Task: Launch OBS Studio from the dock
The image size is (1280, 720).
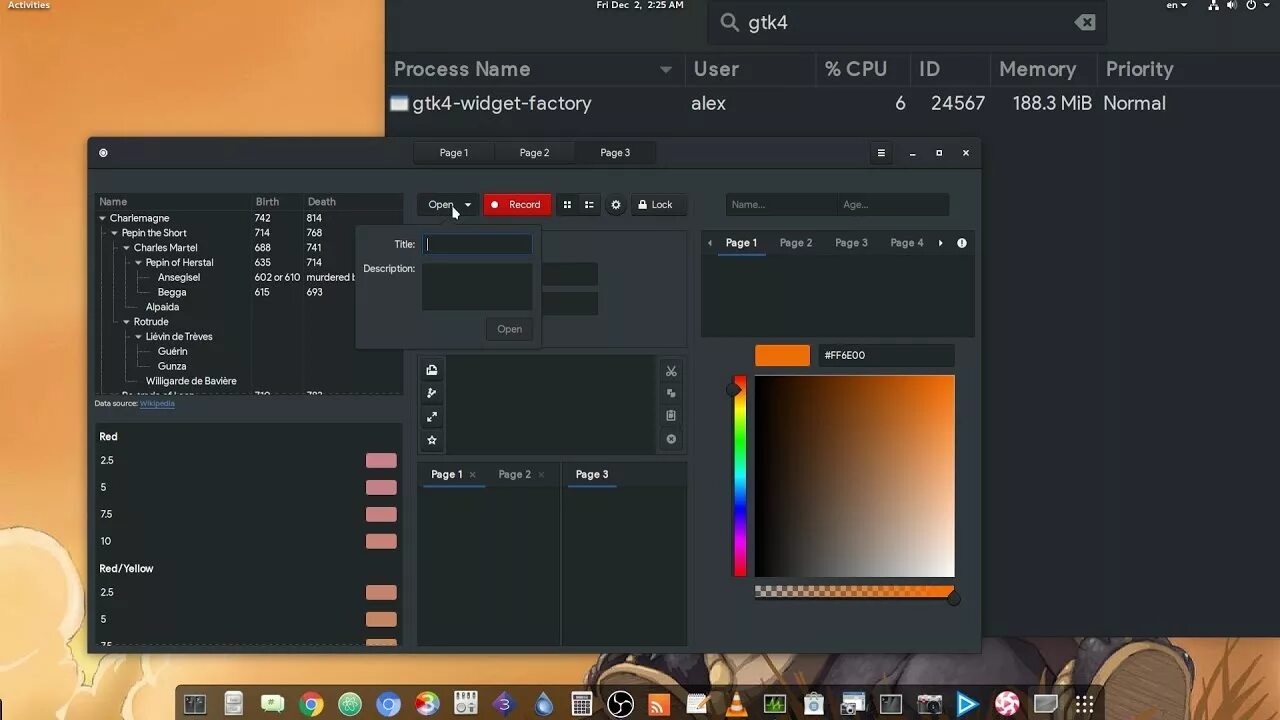Action: [621, 704]
